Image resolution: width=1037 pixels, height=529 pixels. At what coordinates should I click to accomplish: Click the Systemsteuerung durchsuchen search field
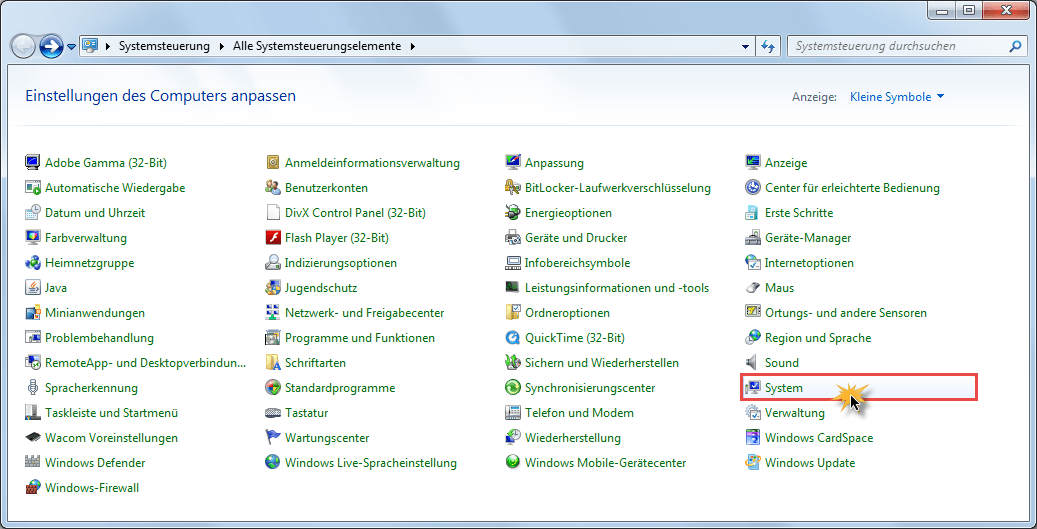(x=899, y=46)
